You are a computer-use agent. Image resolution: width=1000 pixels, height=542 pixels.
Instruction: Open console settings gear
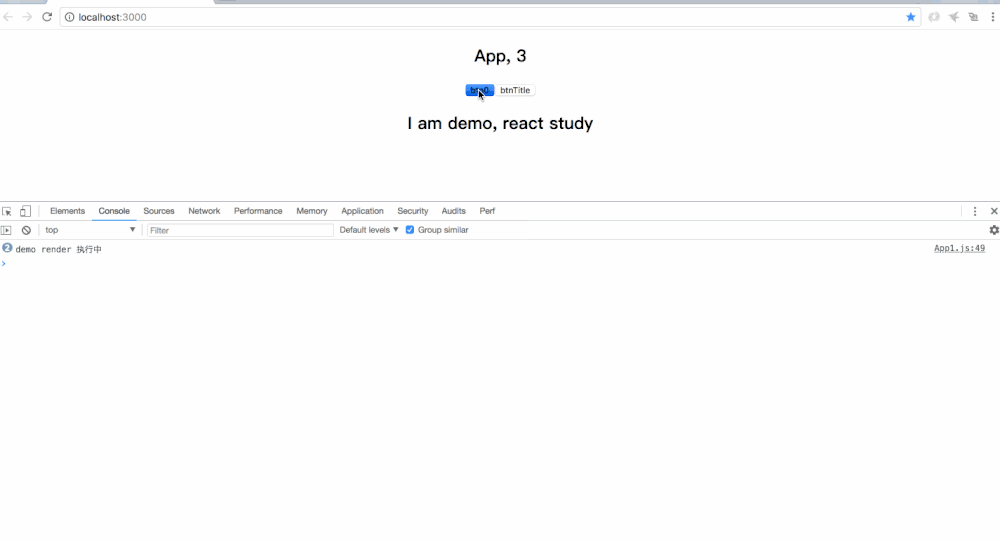994,230
